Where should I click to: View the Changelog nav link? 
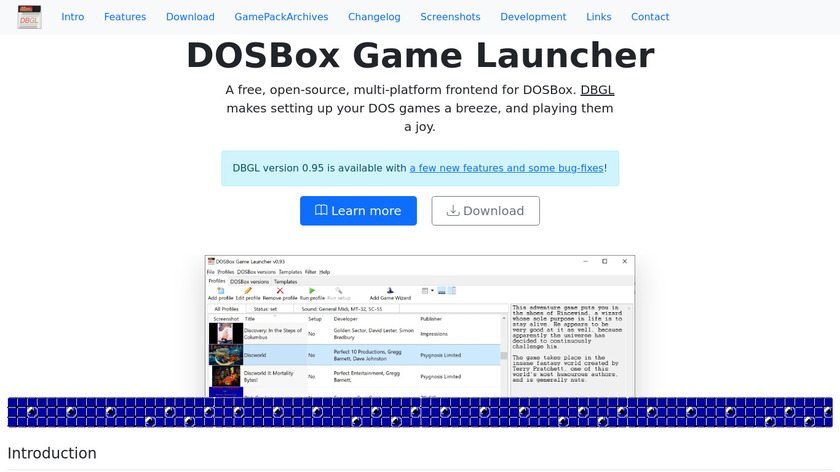374,17
